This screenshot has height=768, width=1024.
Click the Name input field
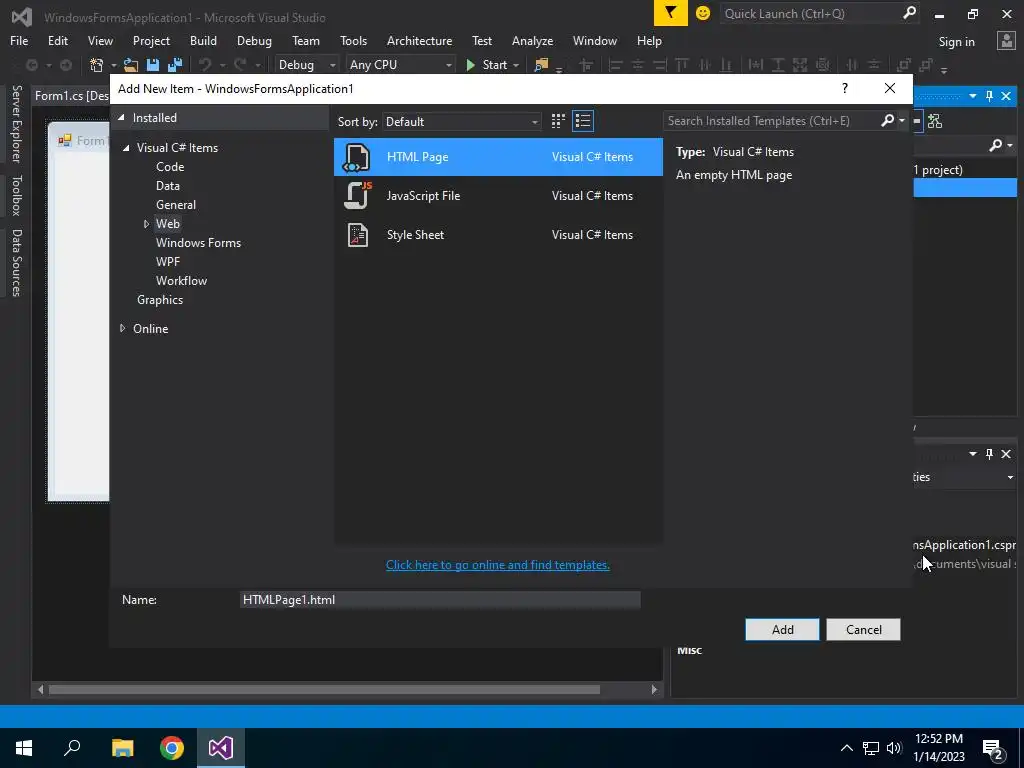440,600
